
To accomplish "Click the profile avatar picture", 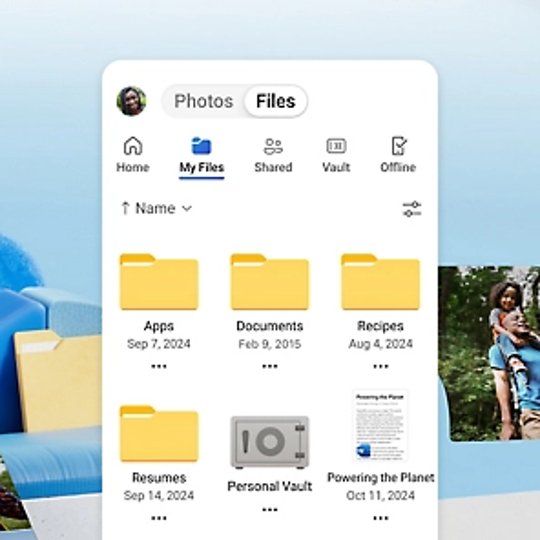I will point(132,101).
